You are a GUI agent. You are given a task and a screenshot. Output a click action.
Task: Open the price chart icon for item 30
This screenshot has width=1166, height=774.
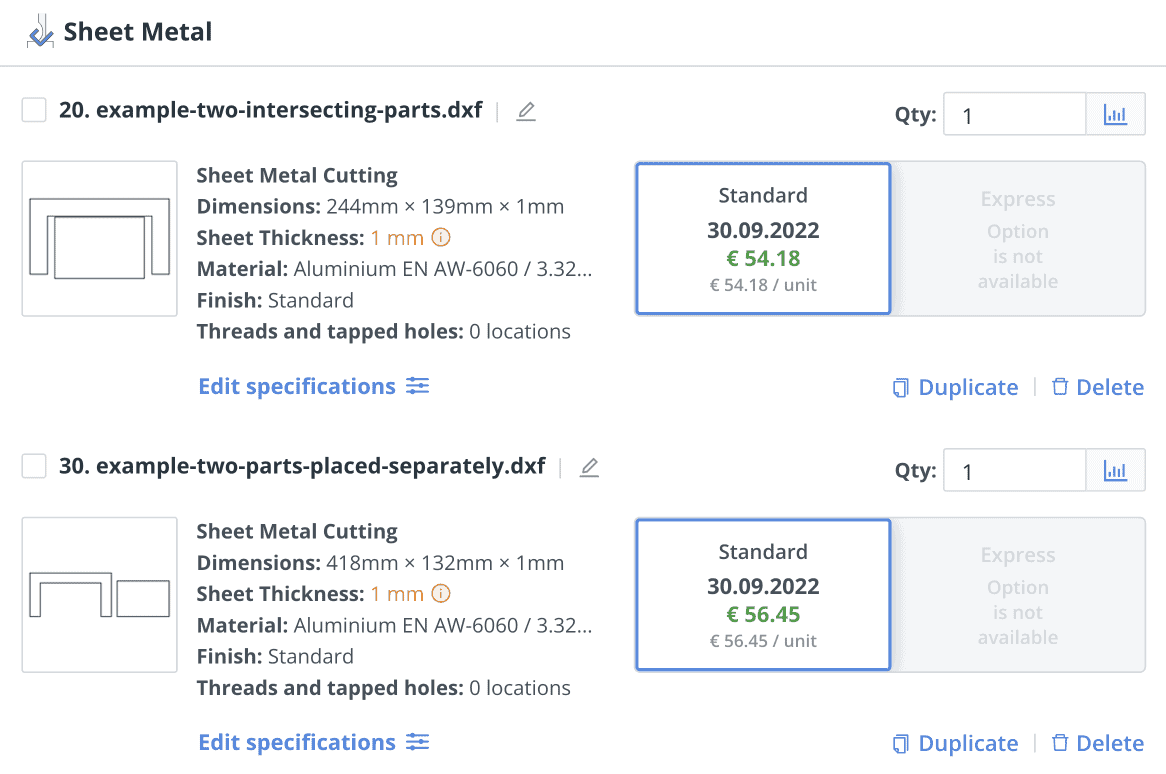coord(1115,470)
